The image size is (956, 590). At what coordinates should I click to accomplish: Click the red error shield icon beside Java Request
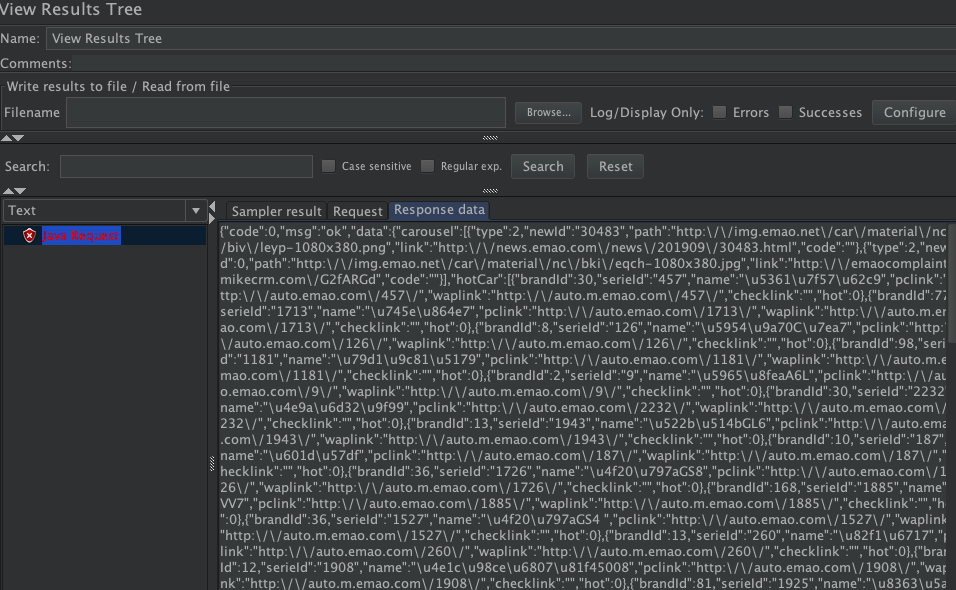click(30, 235)
